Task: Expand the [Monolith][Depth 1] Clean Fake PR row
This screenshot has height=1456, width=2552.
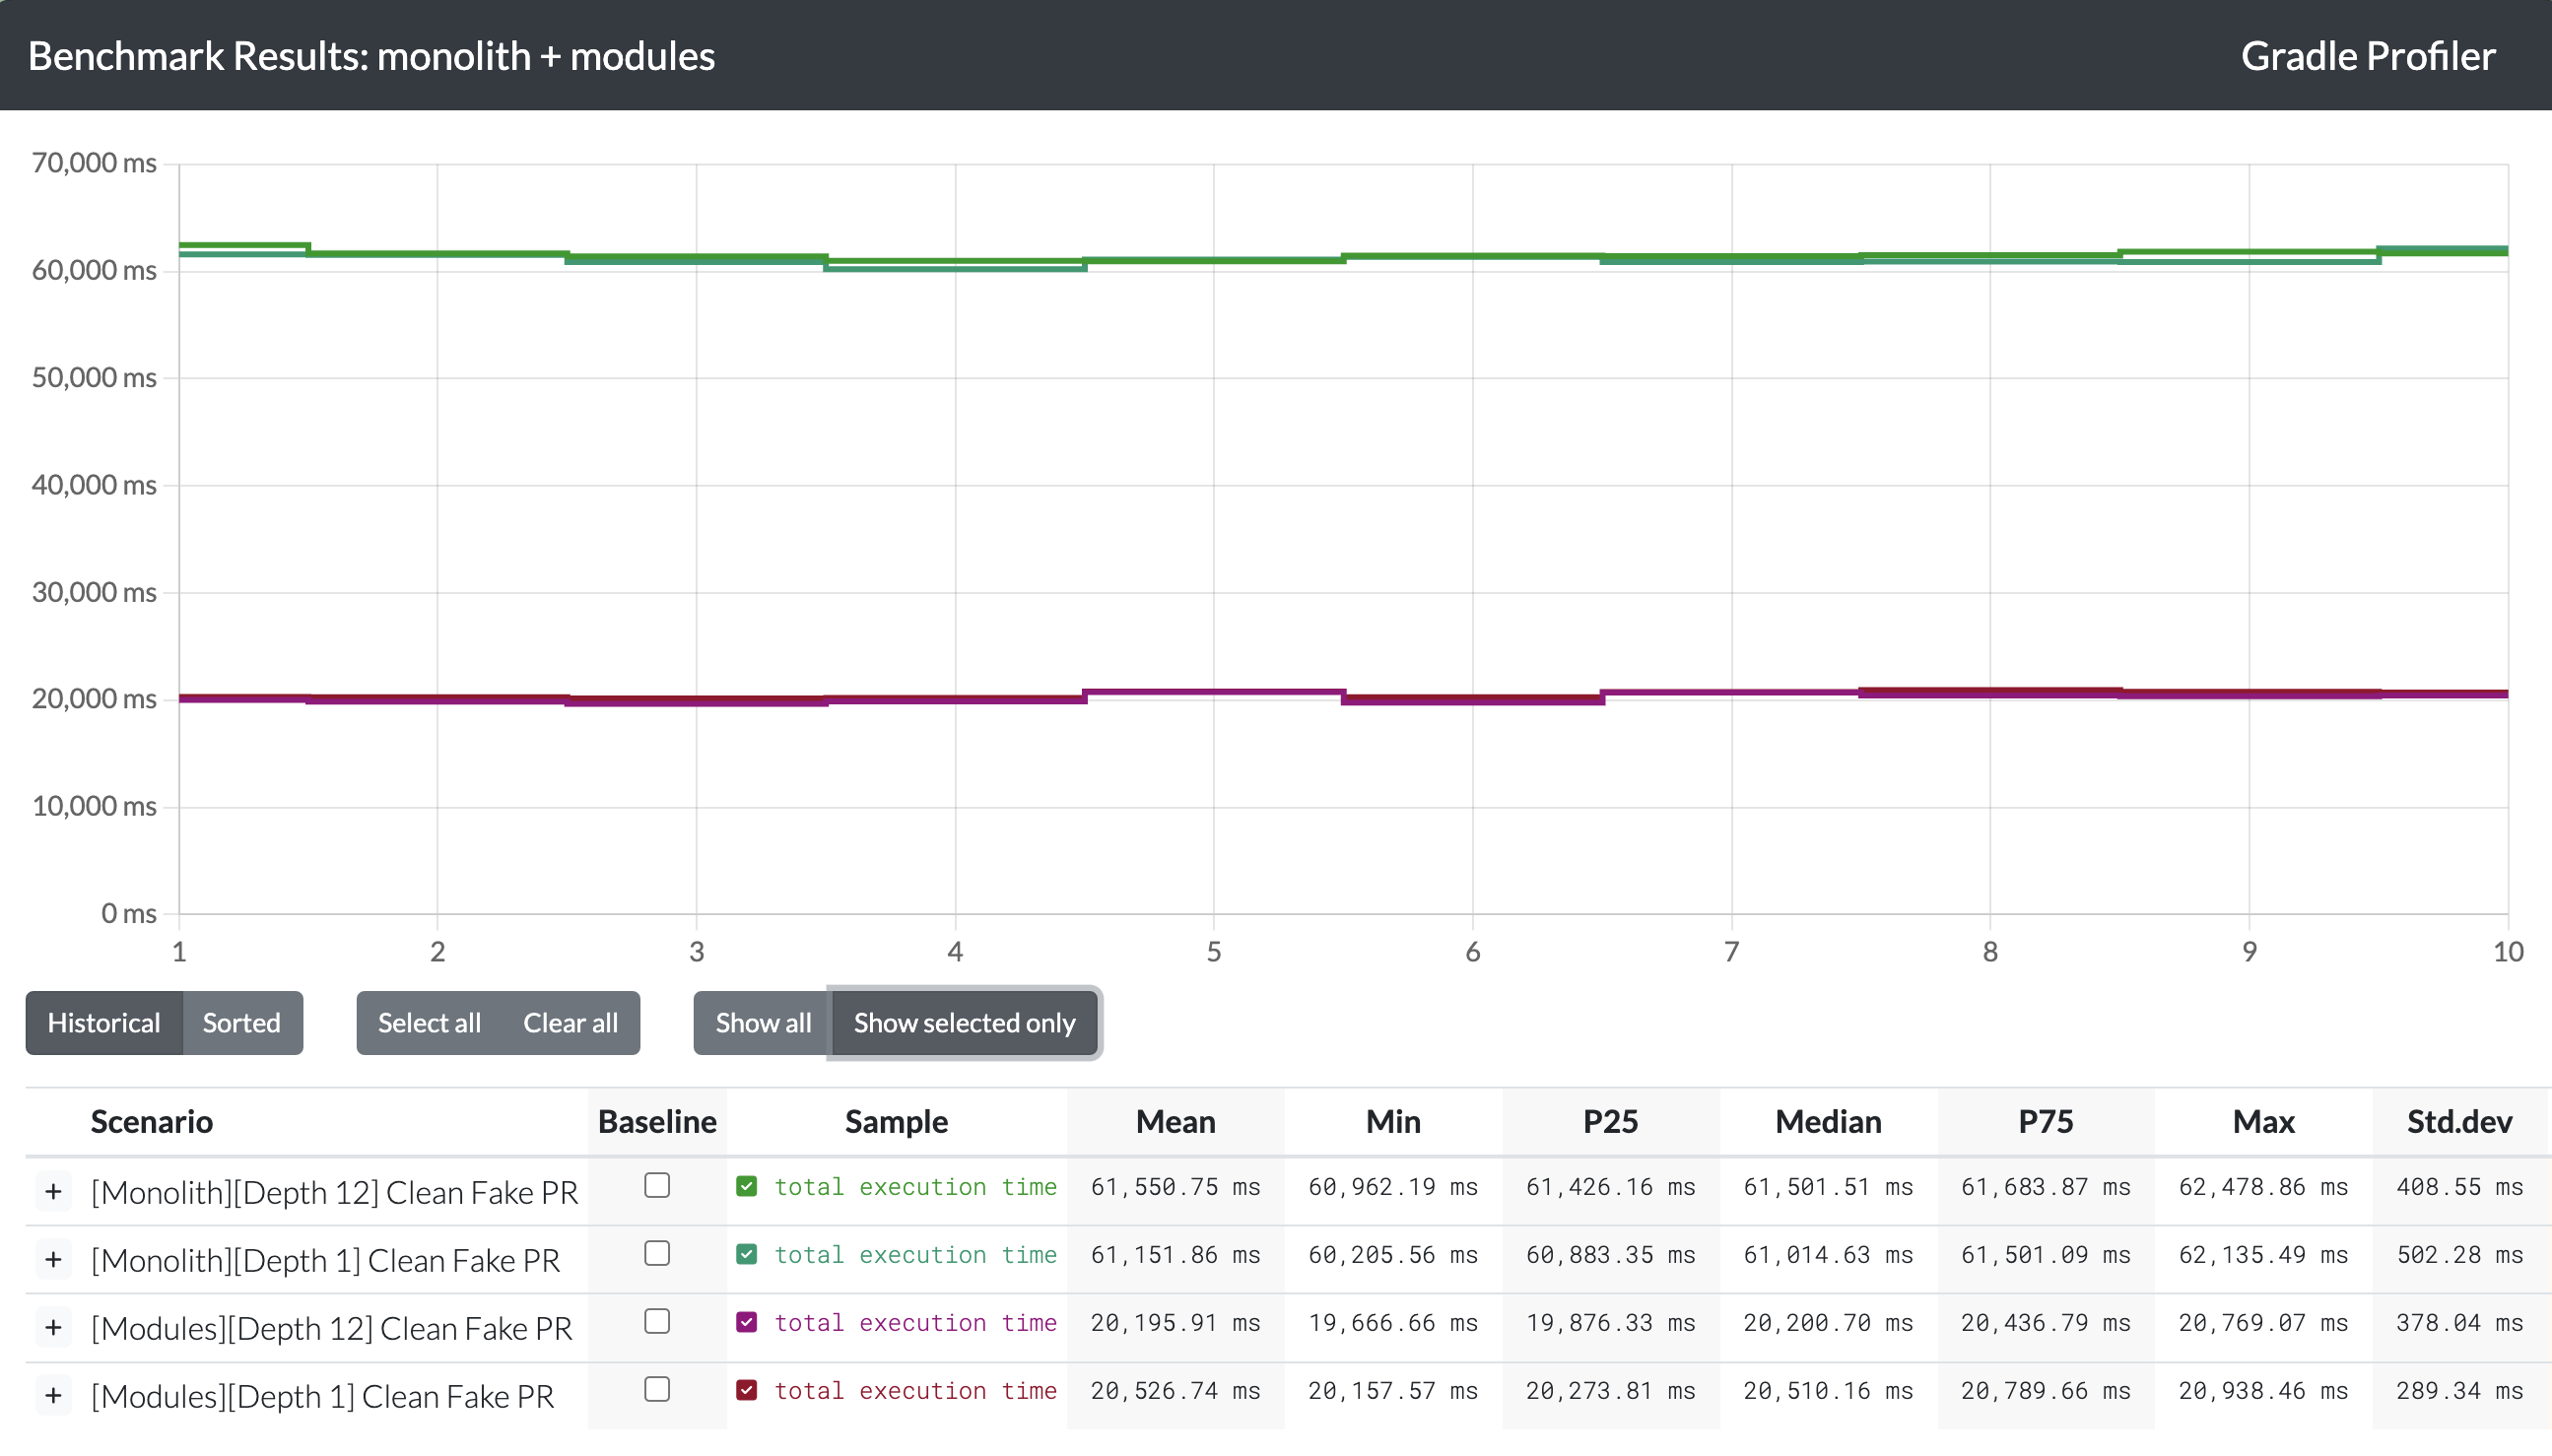Action: tap(53, 1259)
